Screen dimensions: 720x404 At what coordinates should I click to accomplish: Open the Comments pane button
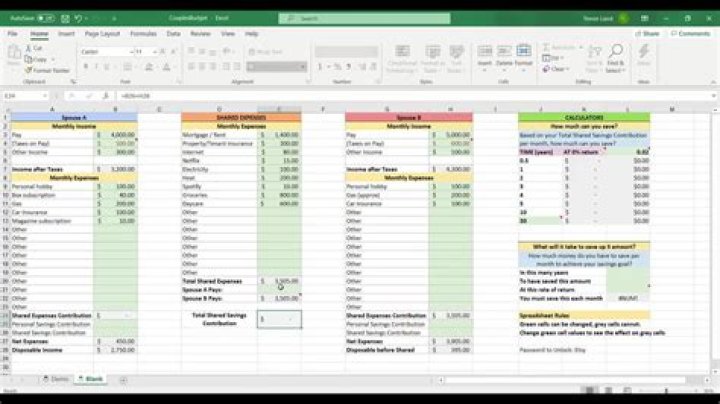(689, 33)
